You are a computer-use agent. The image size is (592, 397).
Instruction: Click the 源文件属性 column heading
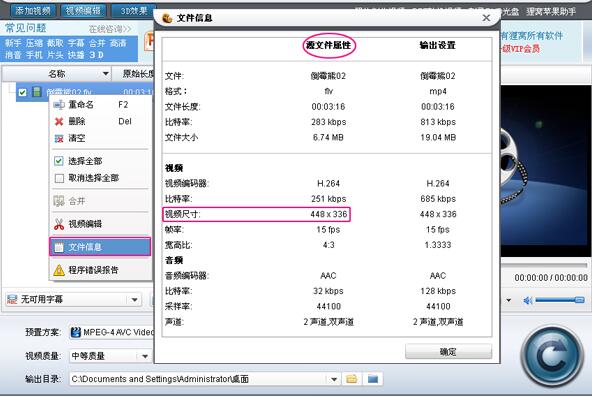pos(328,45)
